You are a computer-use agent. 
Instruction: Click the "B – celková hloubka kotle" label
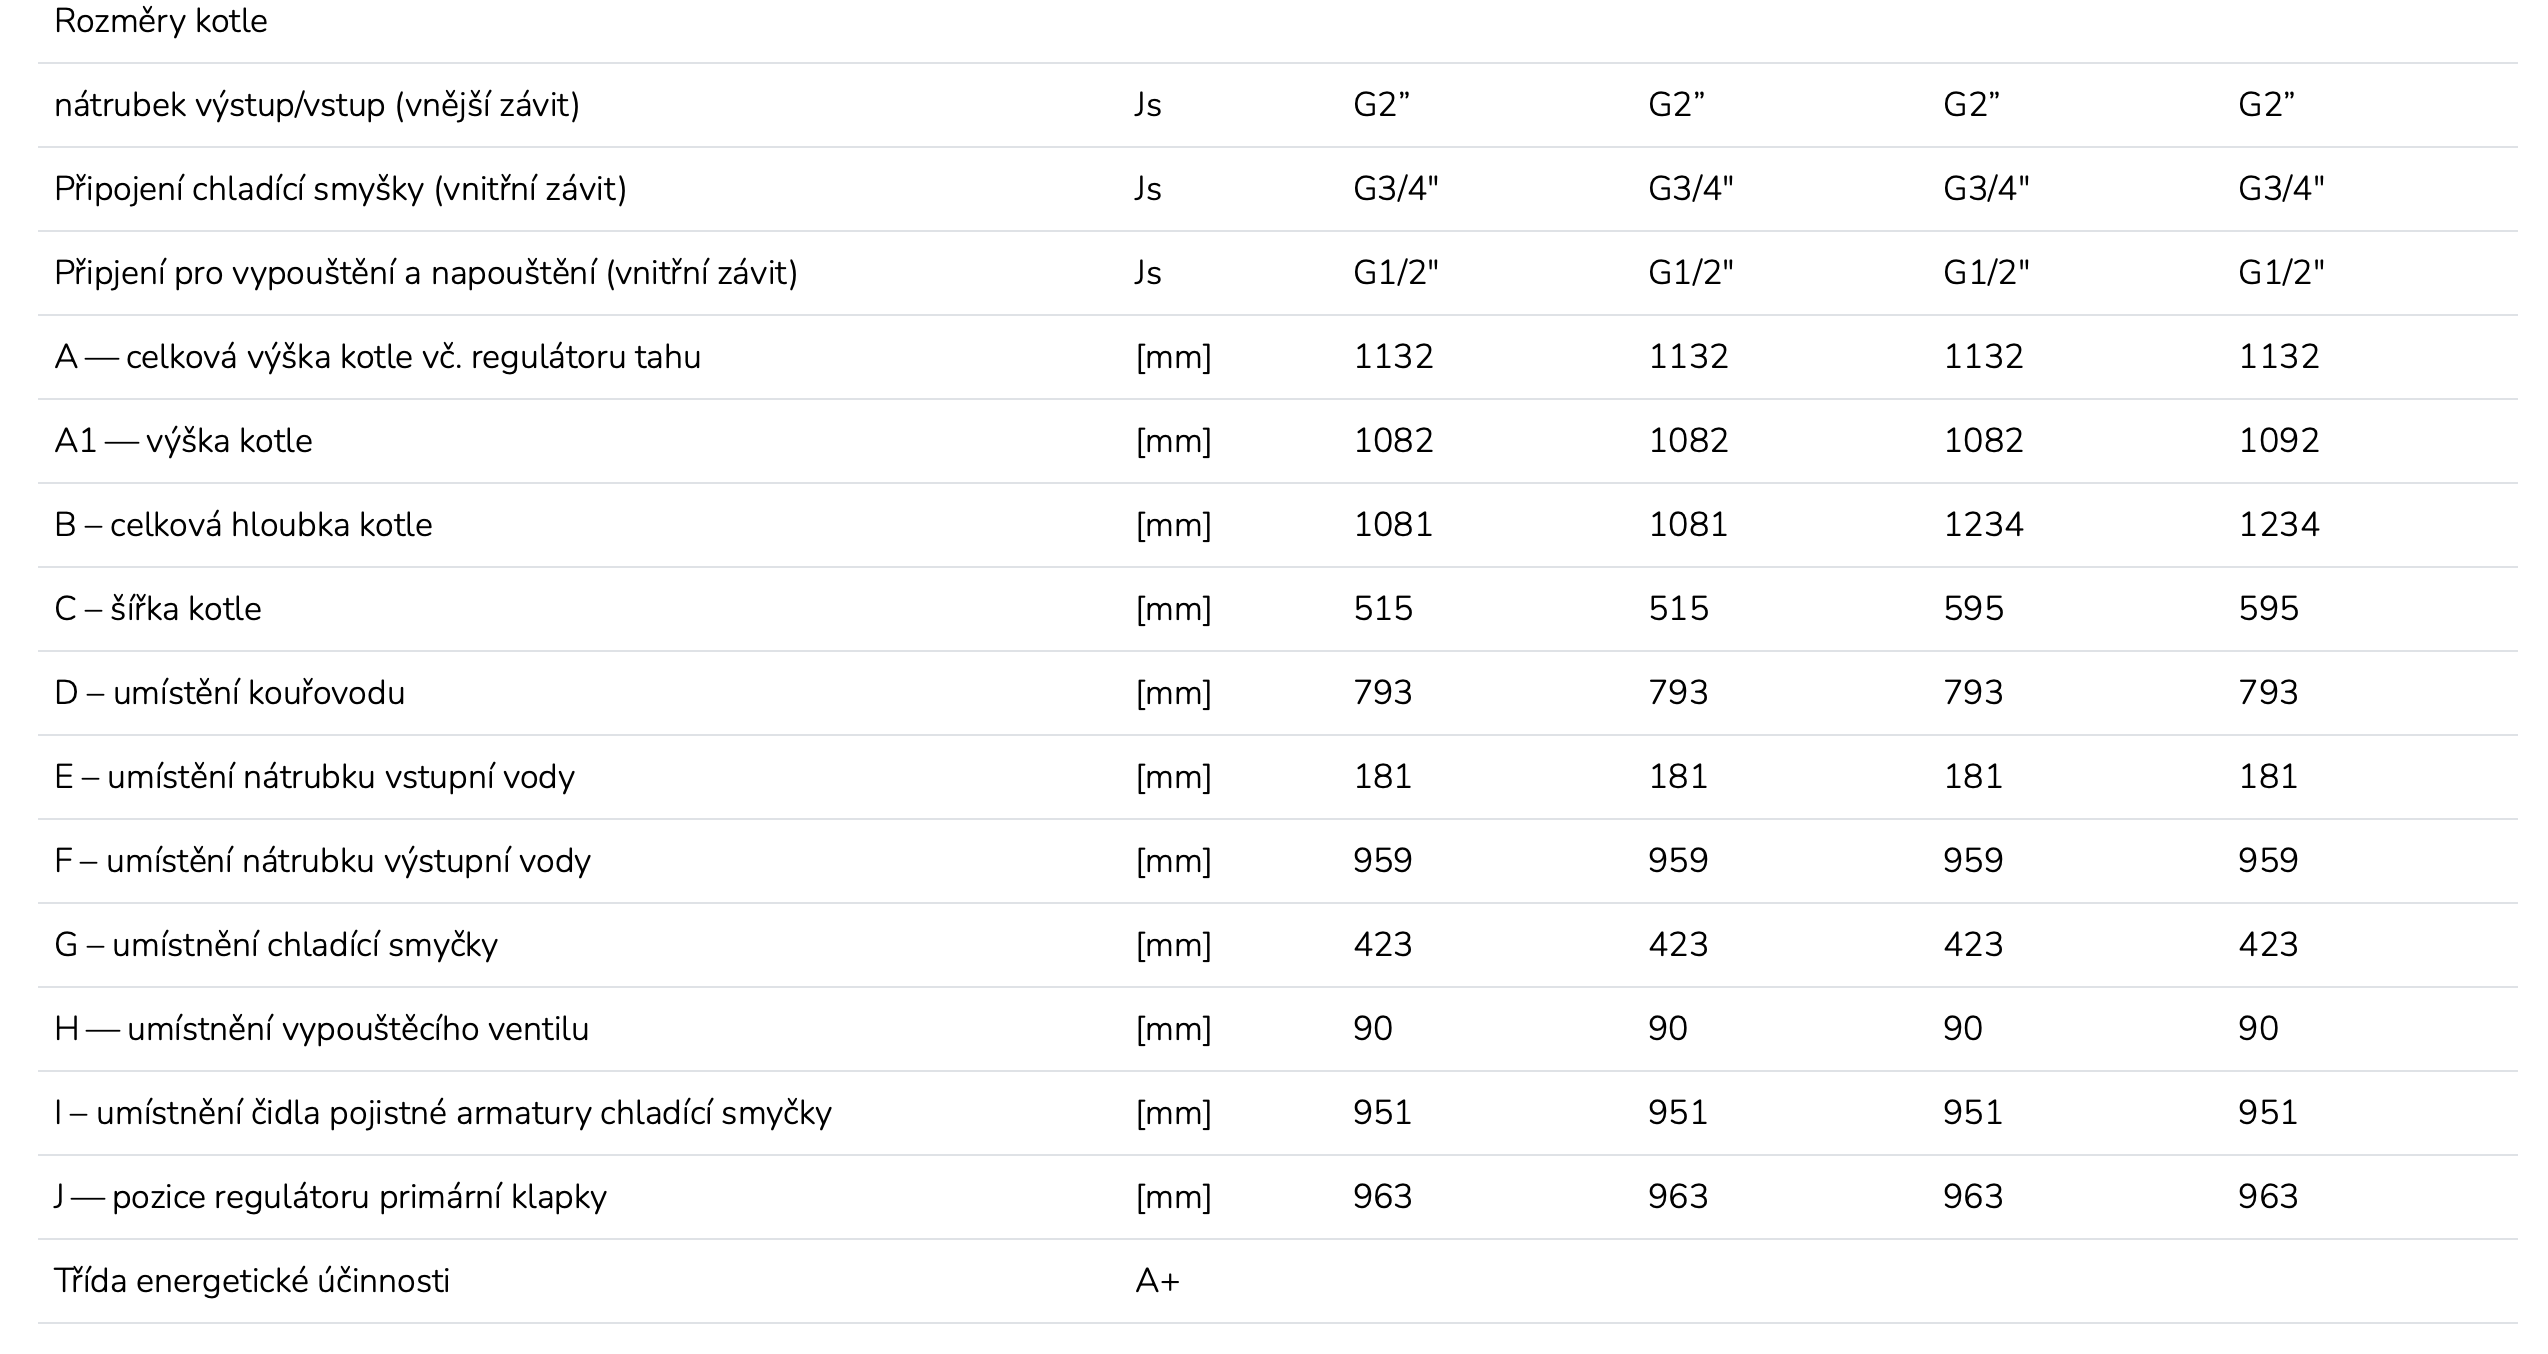(243, 525)
